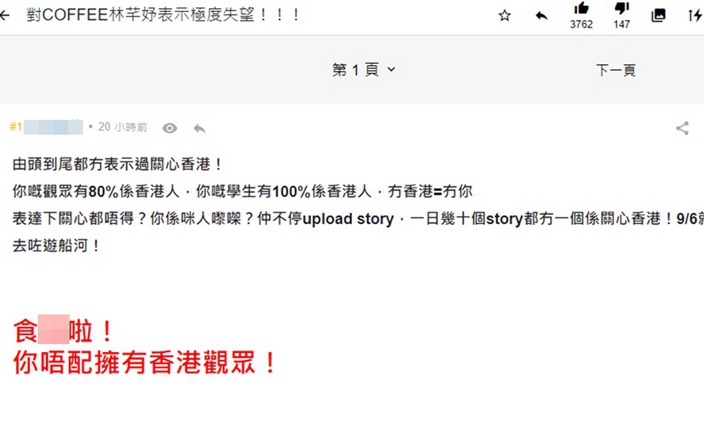Viewport: 704px width, 444px height.
Task: Go to next page via 下一頁
Action: pos(616,70)
